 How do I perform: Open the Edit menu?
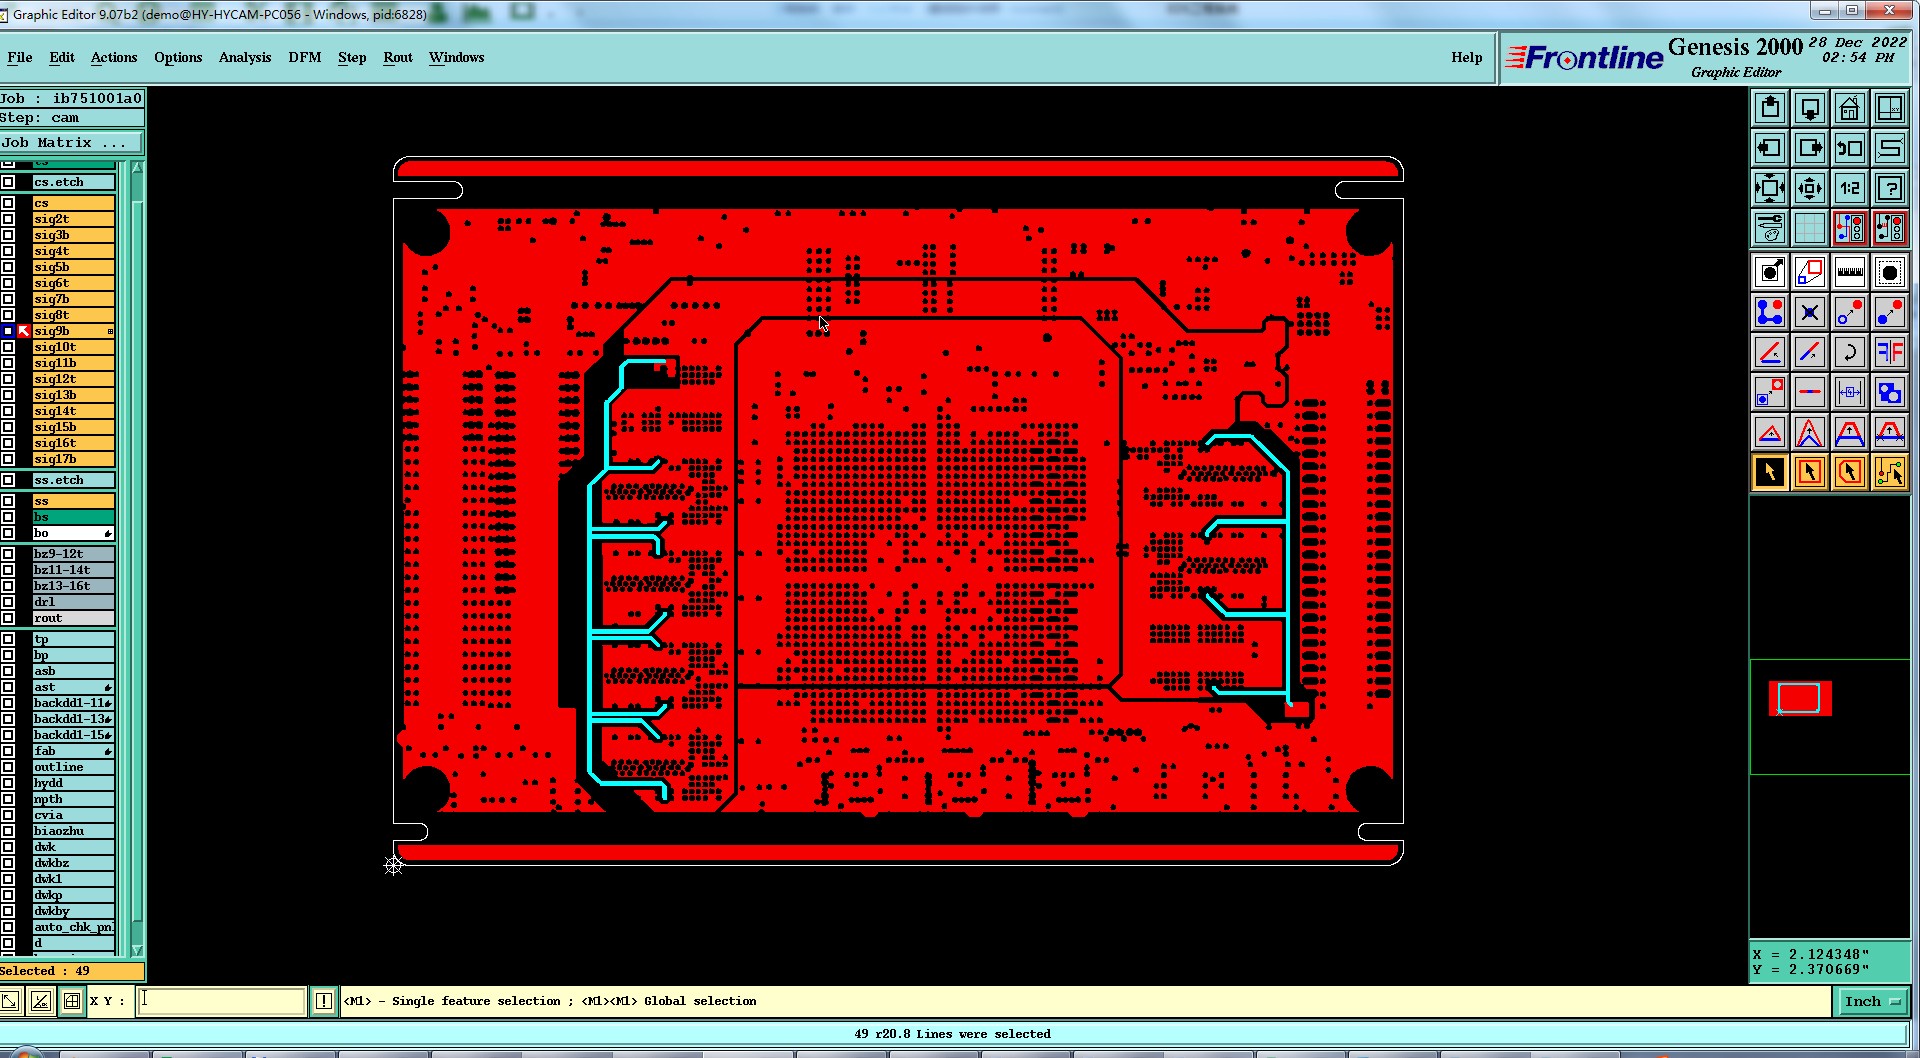tap(62, 57)
